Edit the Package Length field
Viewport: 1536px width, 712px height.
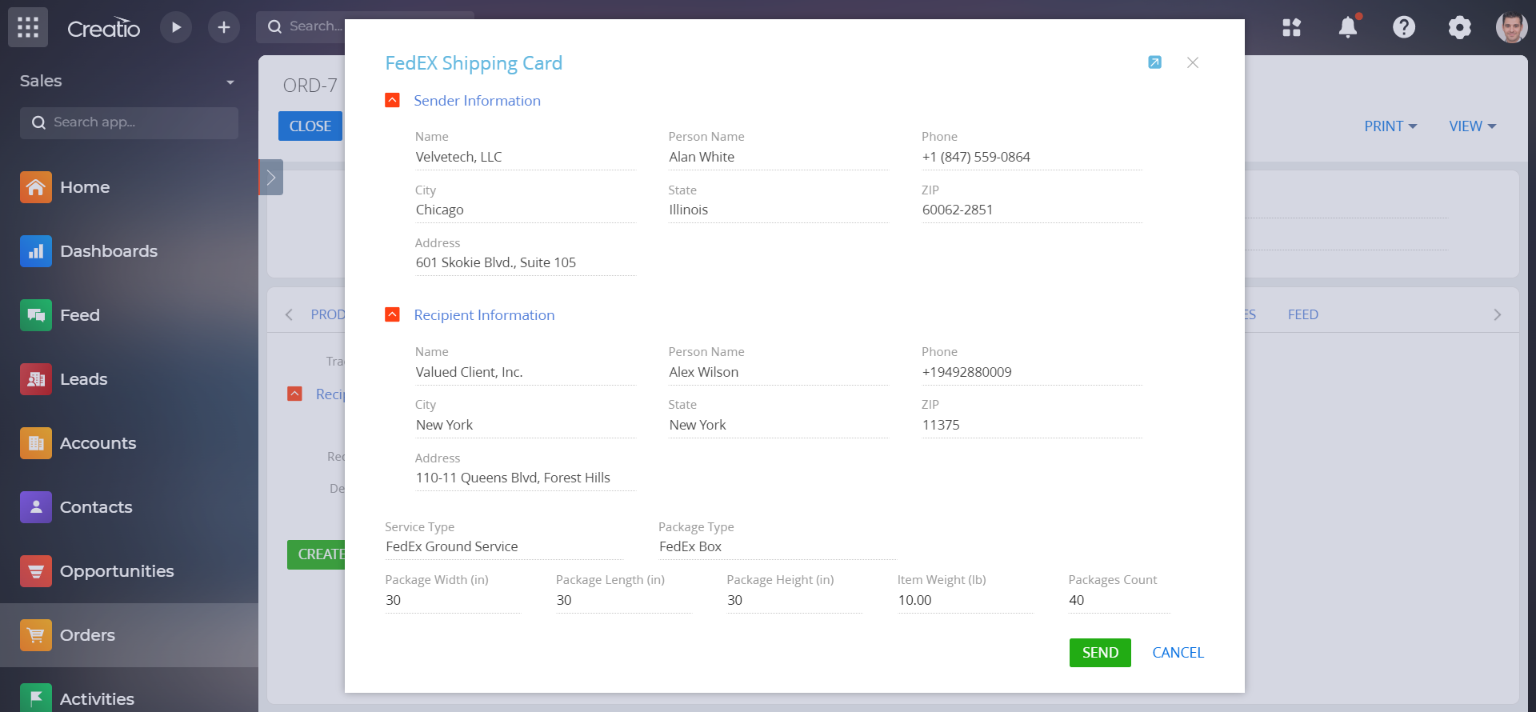pos(623,600)
